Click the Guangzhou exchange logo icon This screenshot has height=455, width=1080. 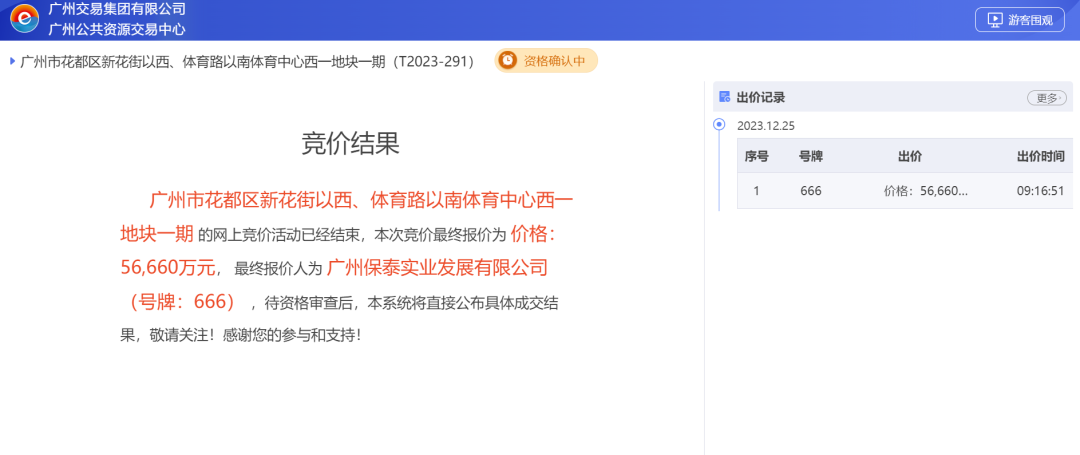(x=24, y=19)
